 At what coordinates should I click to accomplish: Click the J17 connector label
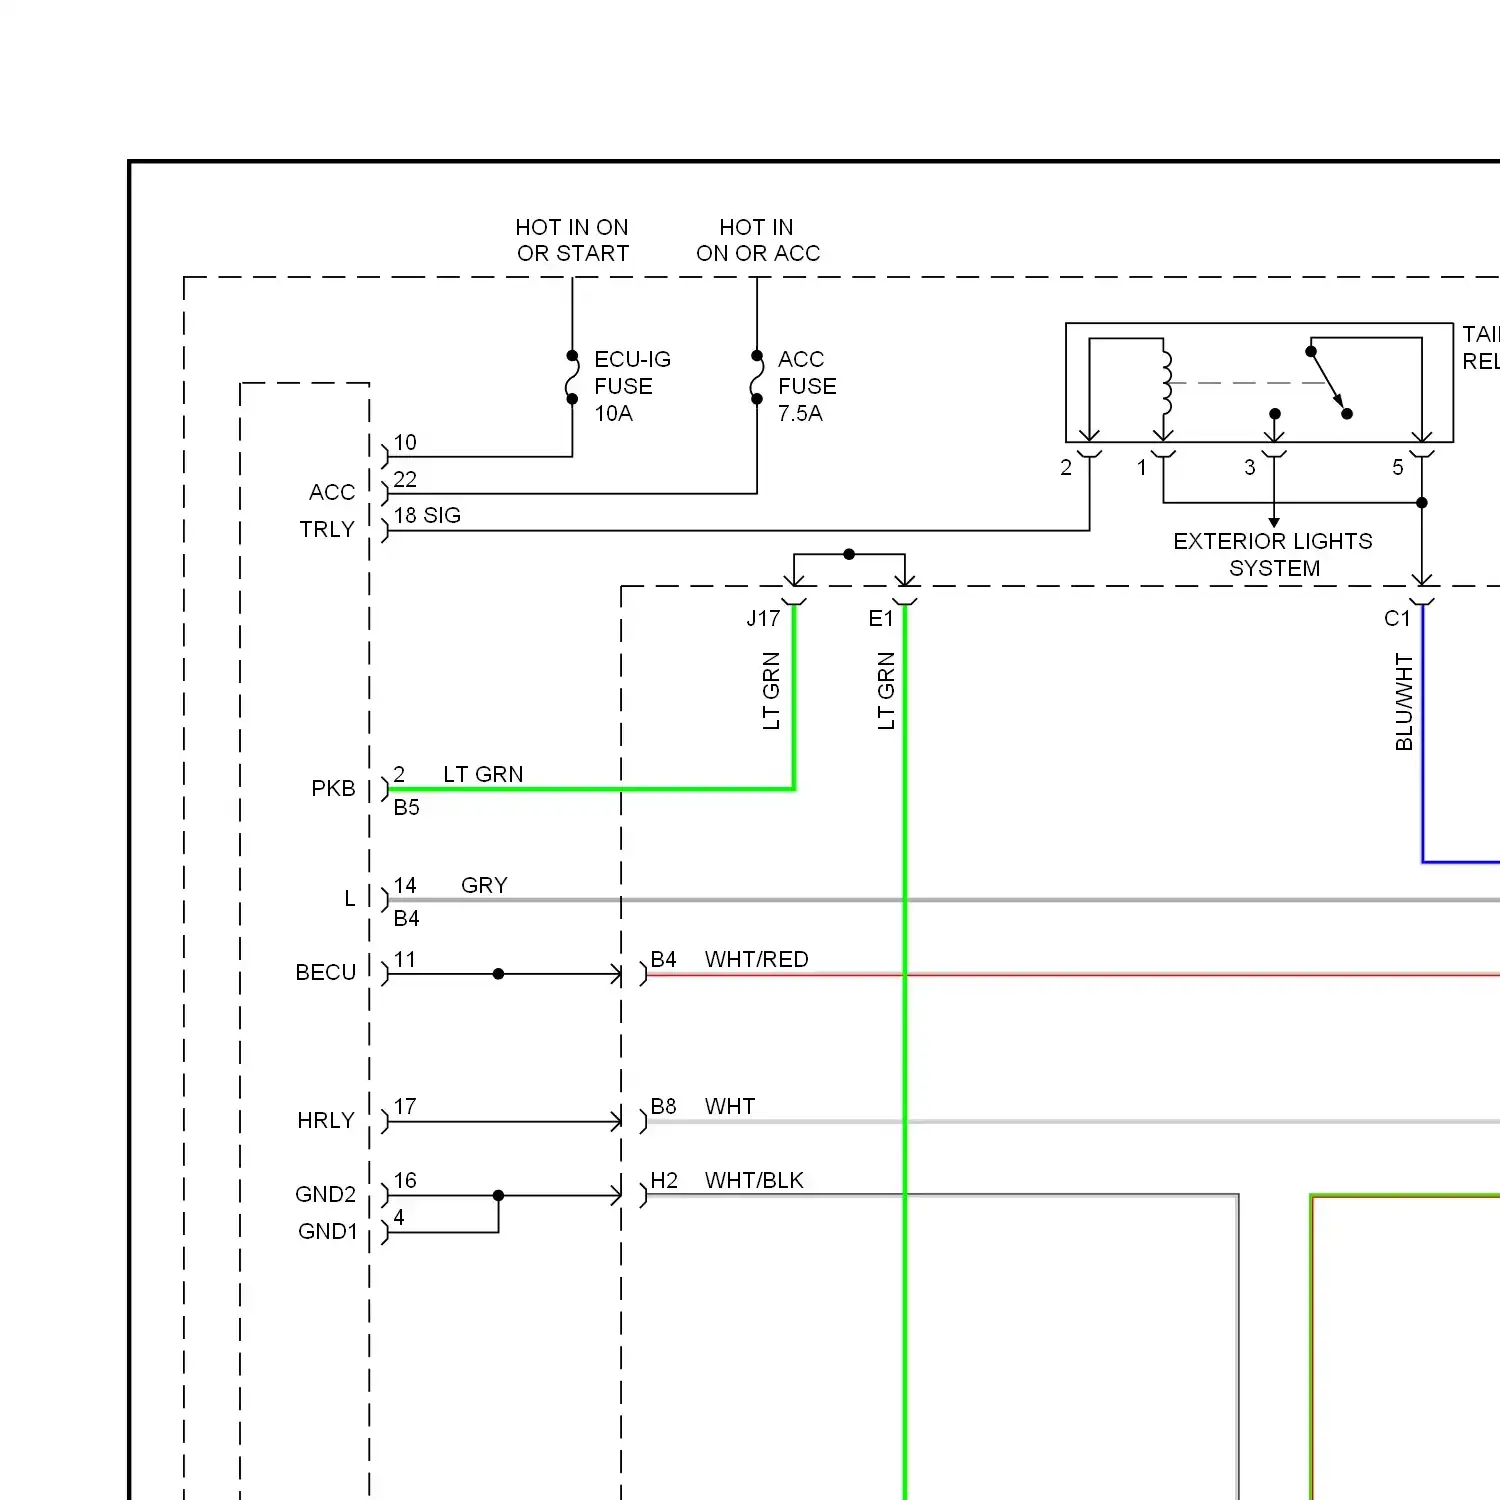click(x=763, y=618)
